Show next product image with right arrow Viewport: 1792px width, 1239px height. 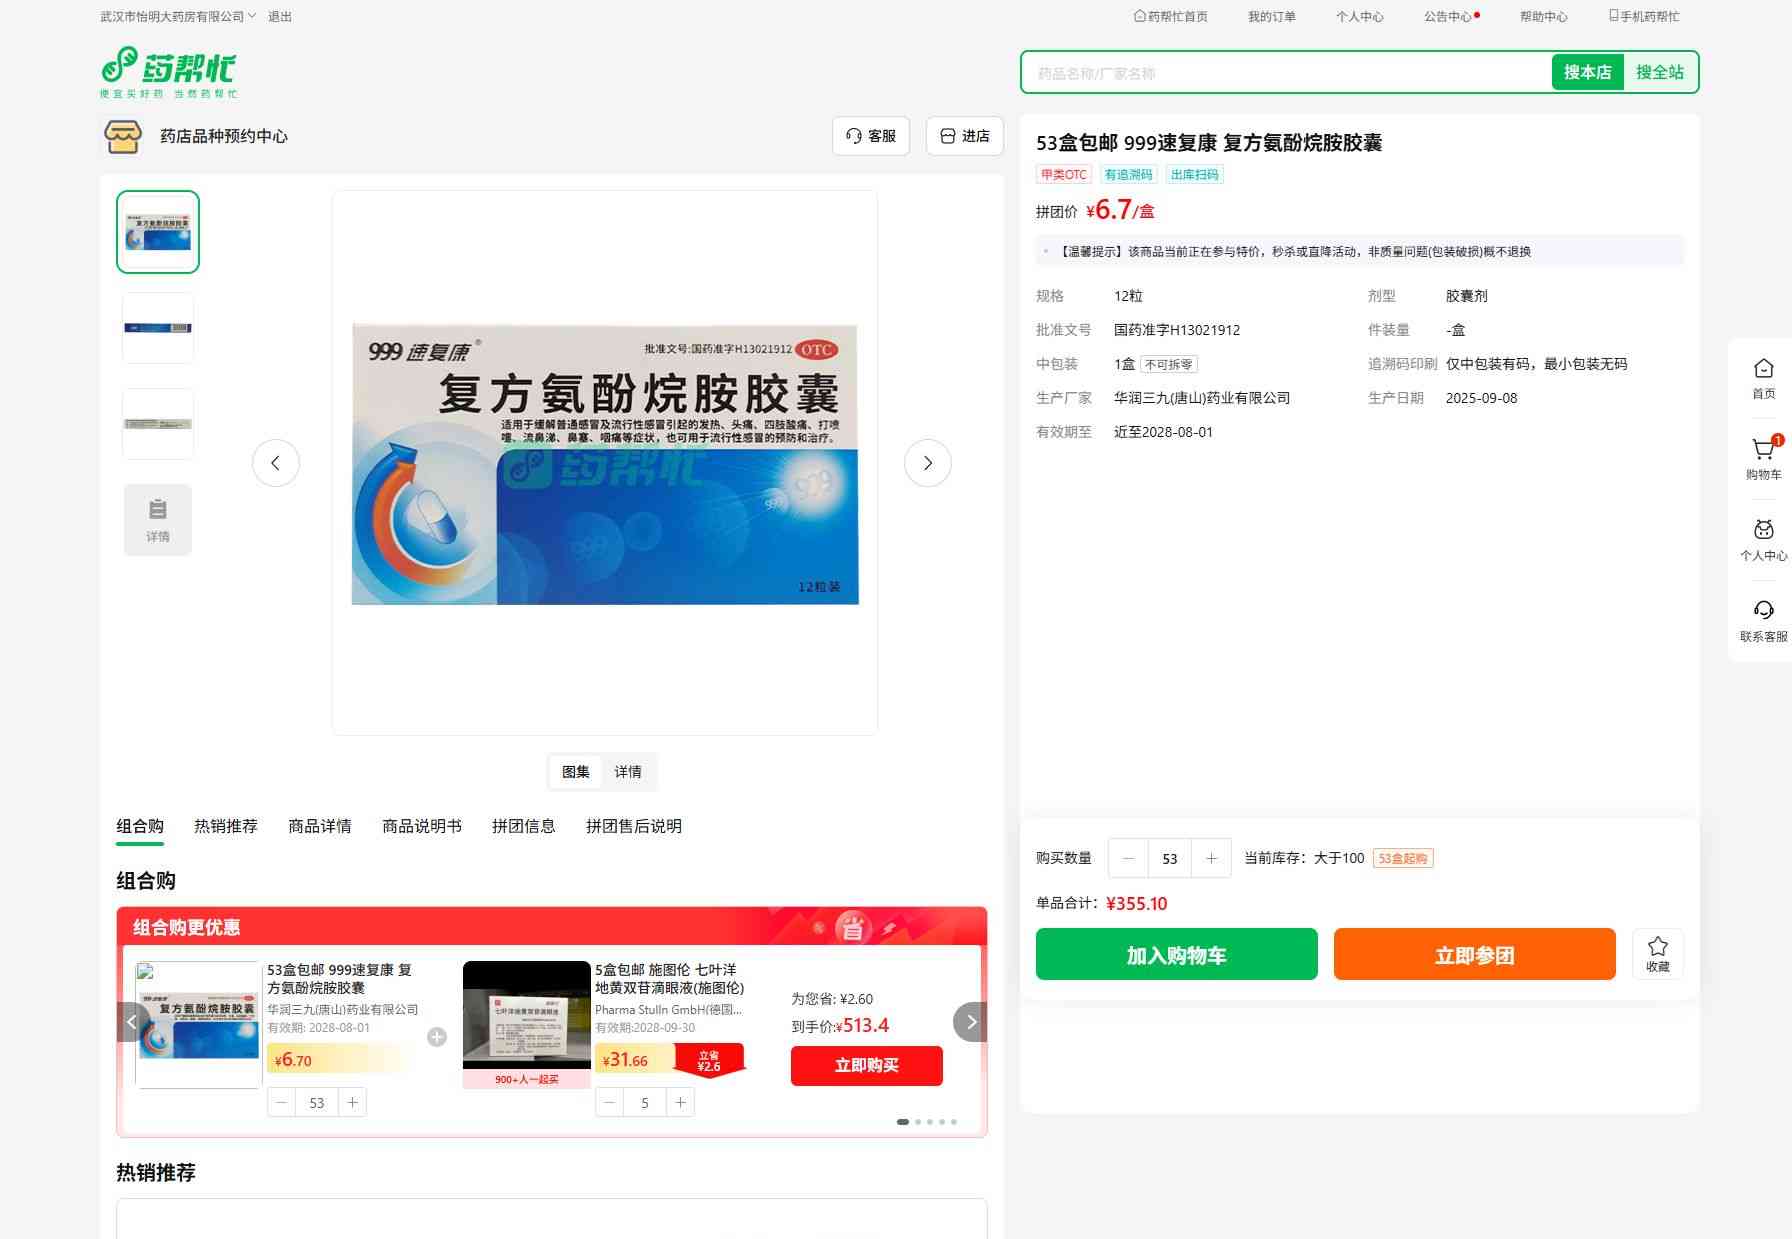pyautogui.click(x=927, y=463)
